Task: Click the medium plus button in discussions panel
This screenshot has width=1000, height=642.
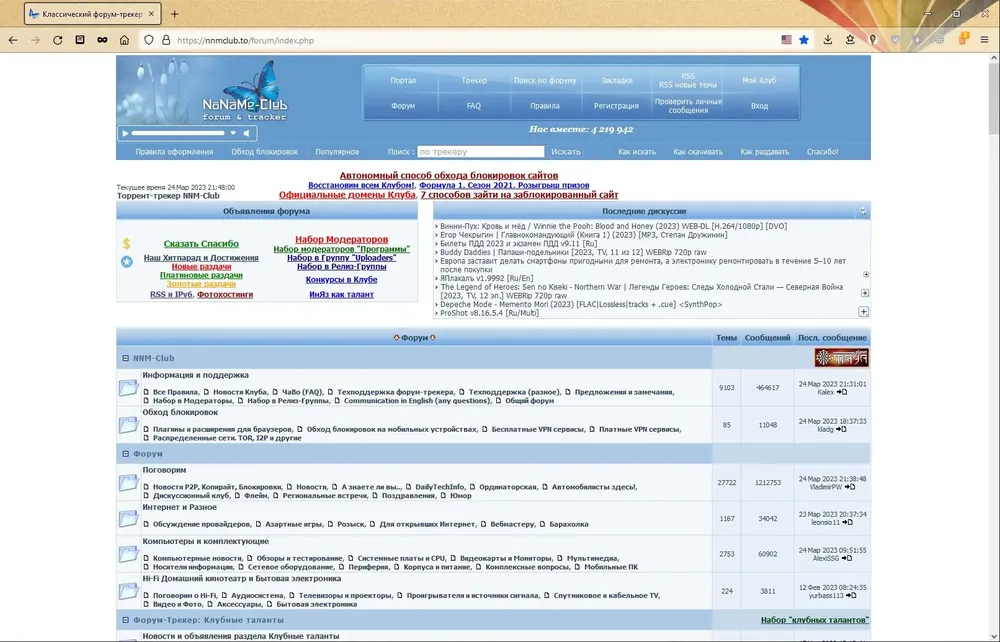Action: 865,293
